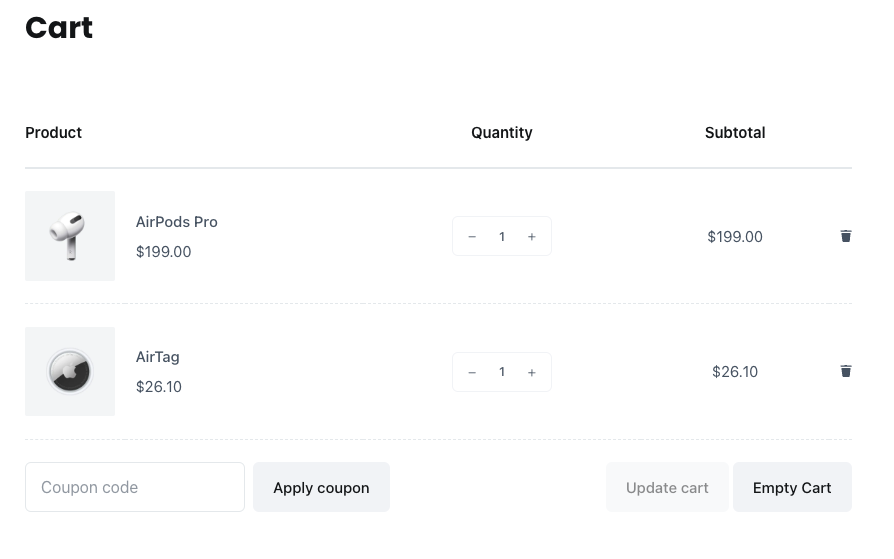Open AirTag product thumbnail
Viewport: 894px width, 559px height.
click(x=70, y=371)
